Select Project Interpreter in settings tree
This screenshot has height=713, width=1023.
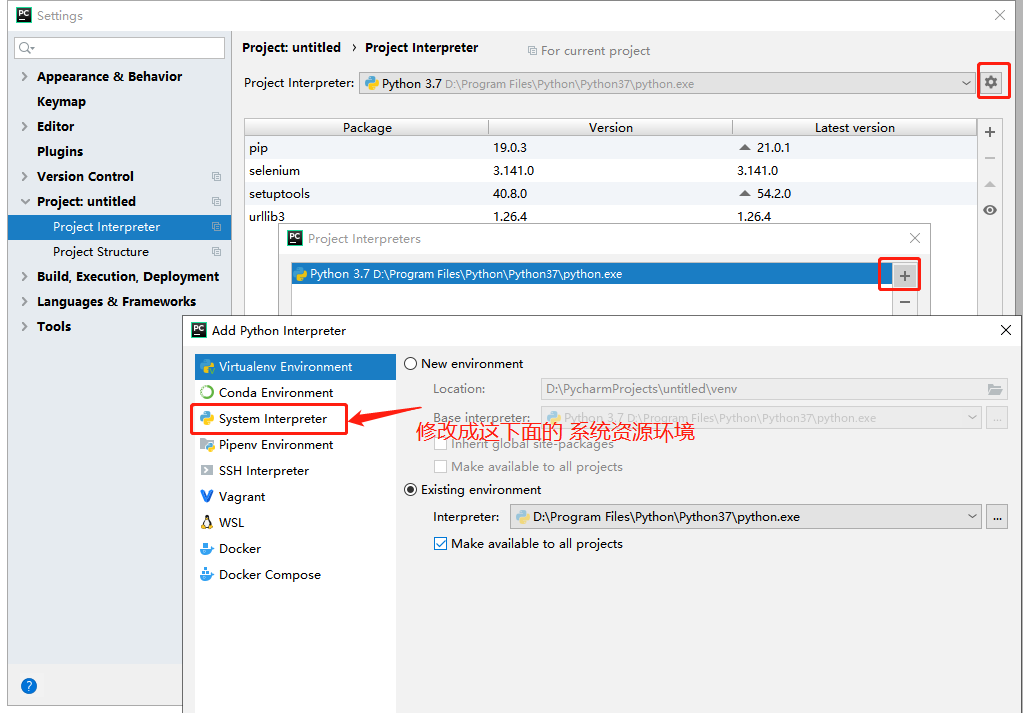coord(119,227)
